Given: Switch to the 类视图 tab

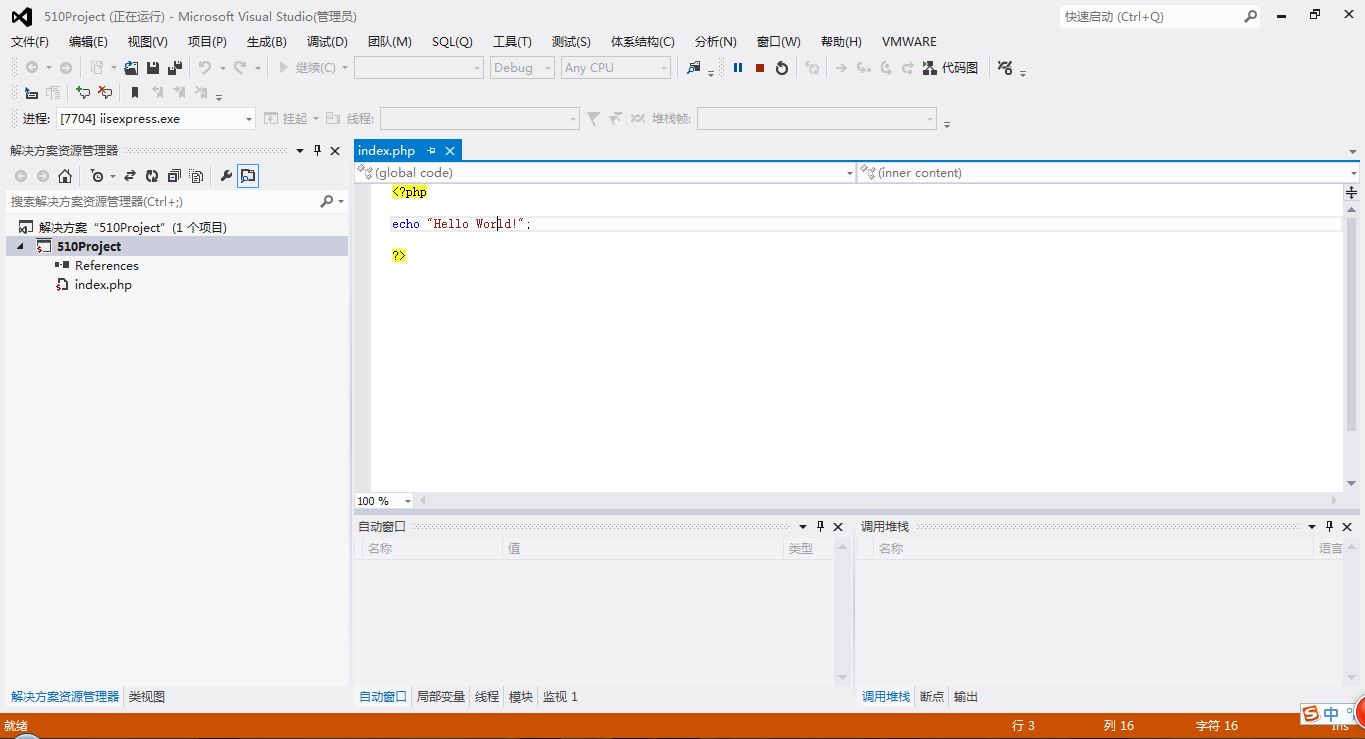Looking at the screenshot, I should click(147, 697).
